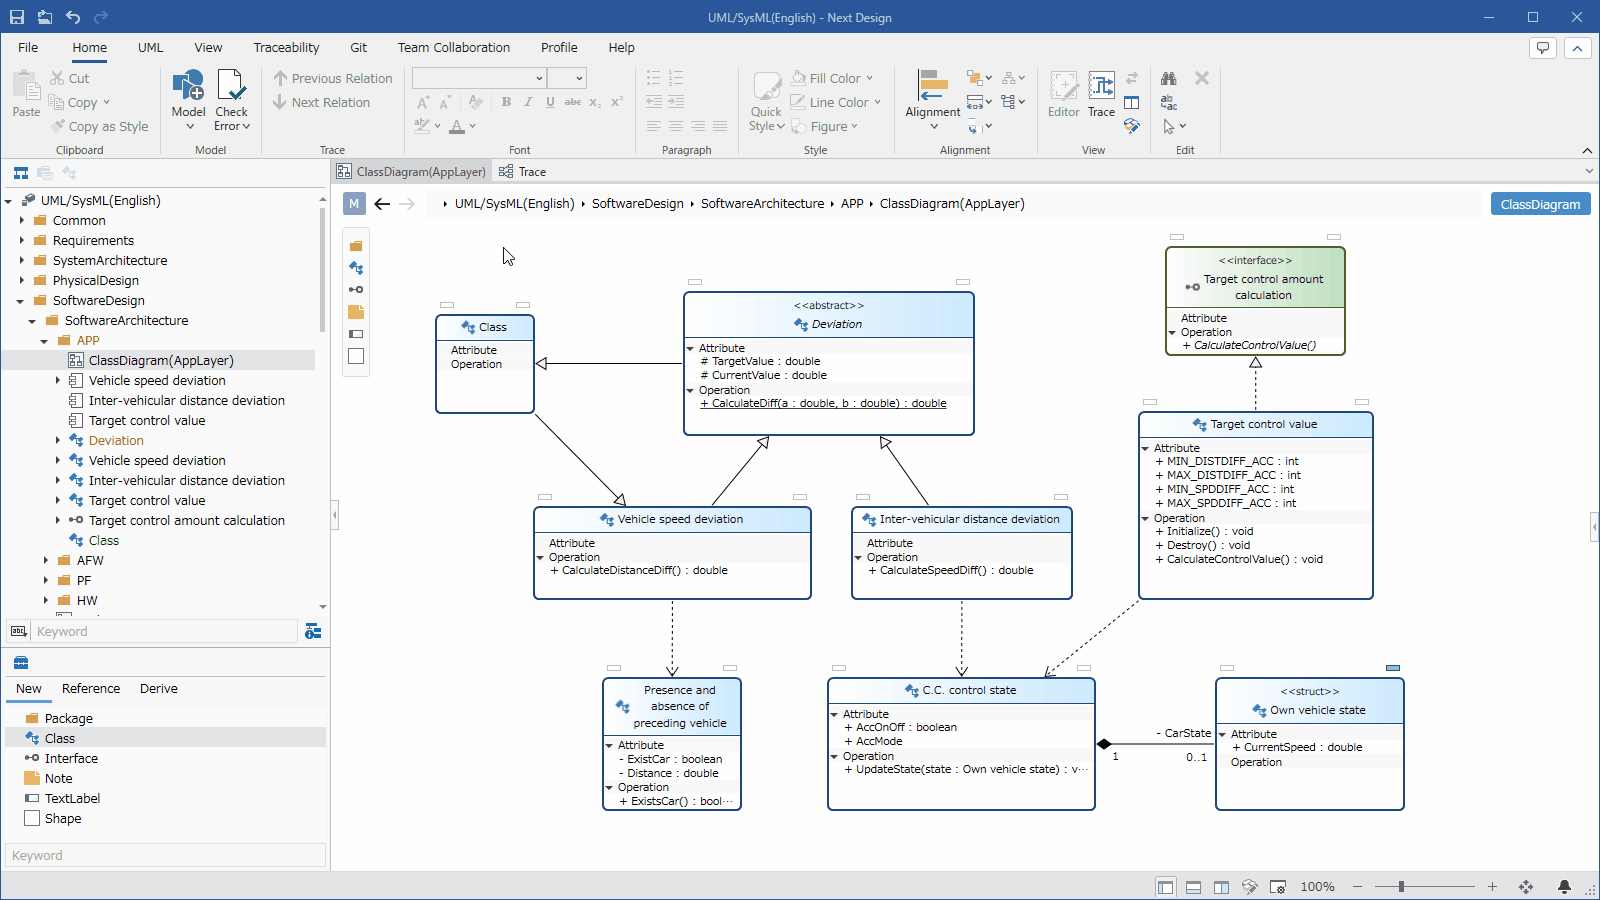Click the feedback speech bubble icon
1600x900 pixels.
(1543, 47)
